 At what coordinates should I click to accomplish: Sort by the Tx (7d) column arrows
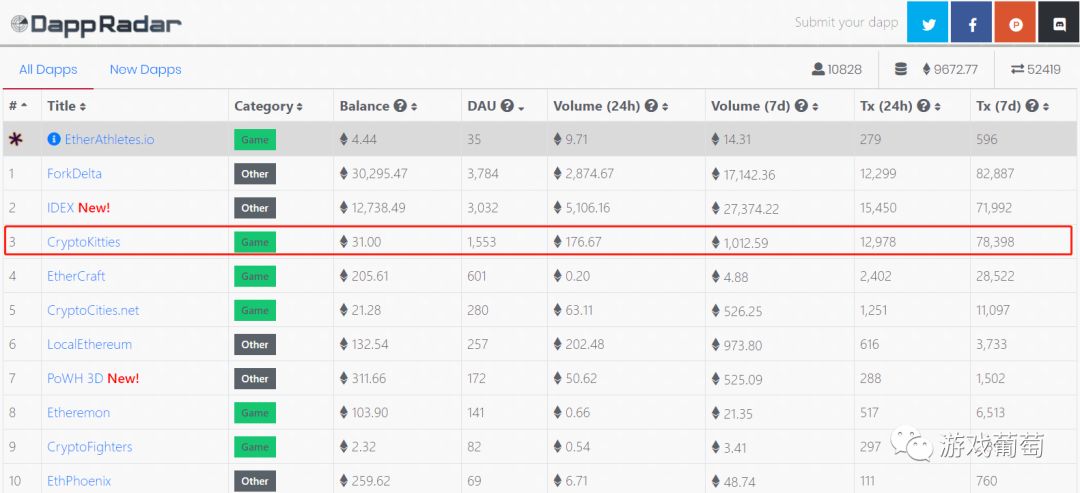(x=1046, y=107)
